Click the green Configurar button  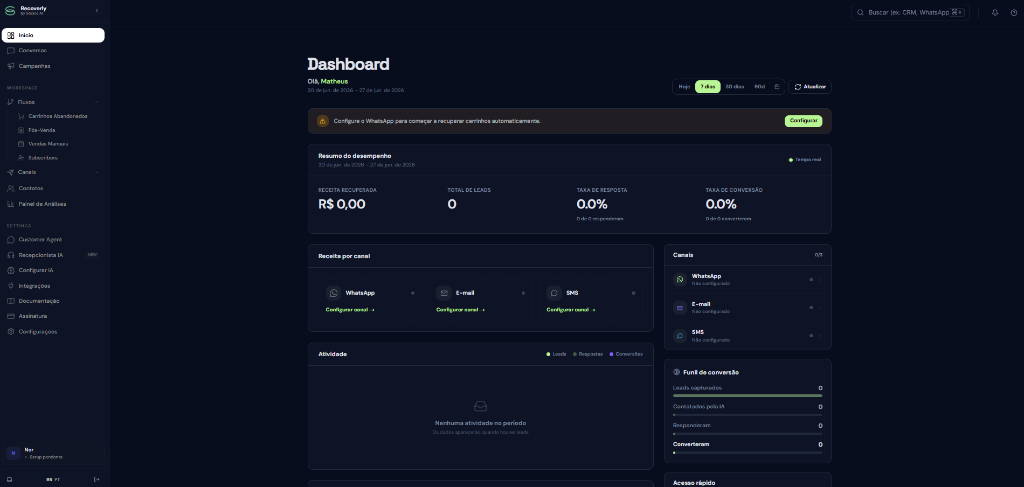803,121
